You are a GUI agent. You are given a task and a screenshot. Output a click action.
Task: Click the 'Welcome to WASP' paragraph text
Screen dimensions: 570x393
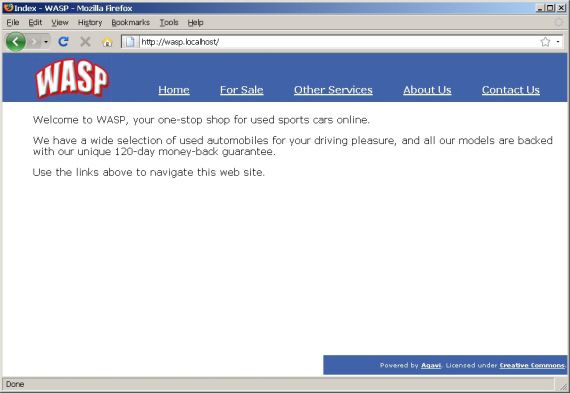[201, 120]
